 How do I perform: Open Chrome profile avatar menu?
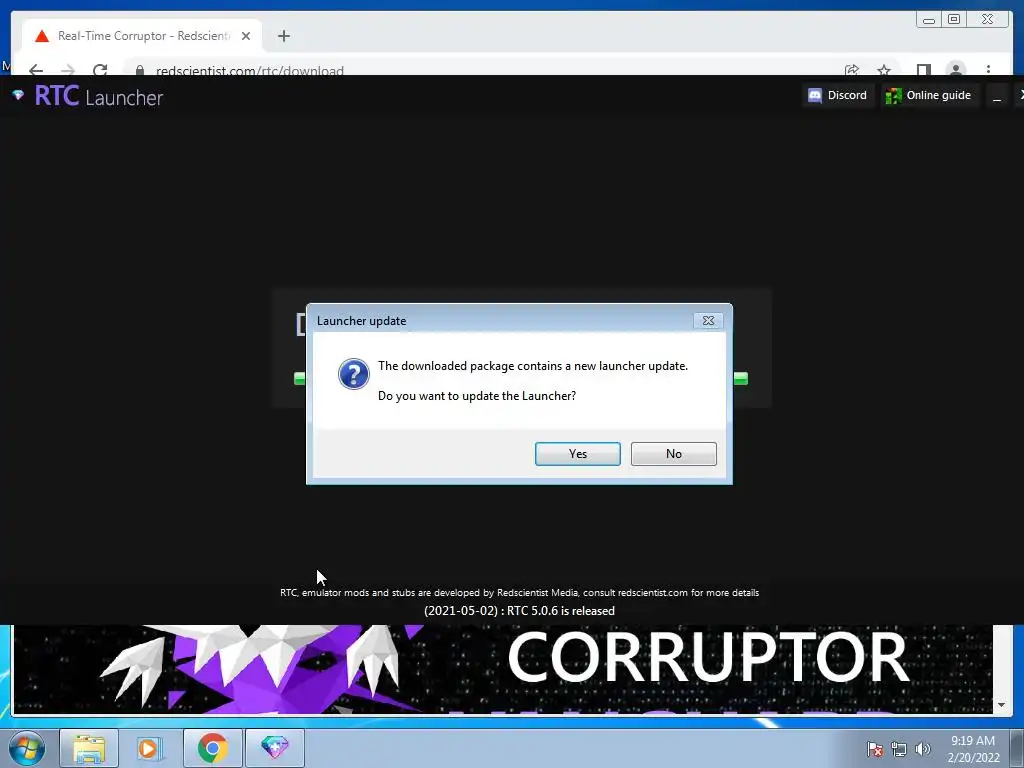(x=955, y=69)
